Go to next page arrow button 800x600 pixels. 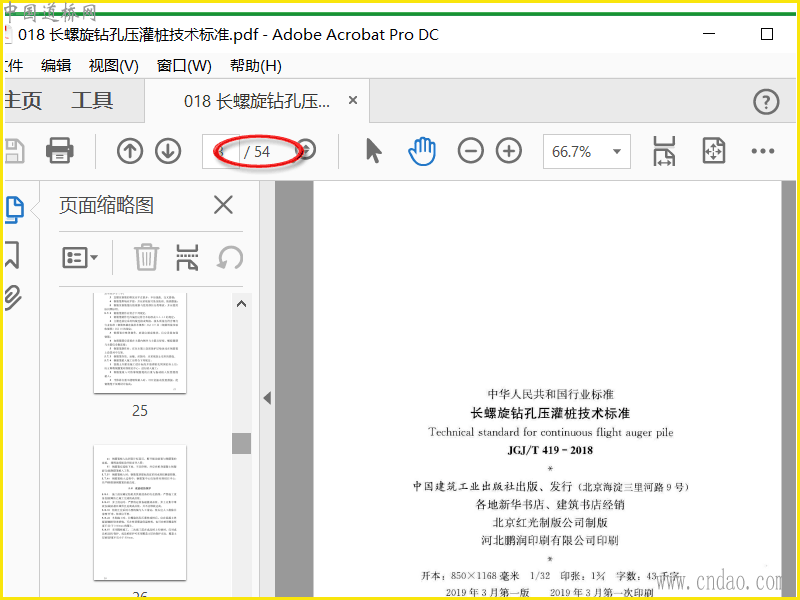168,151
